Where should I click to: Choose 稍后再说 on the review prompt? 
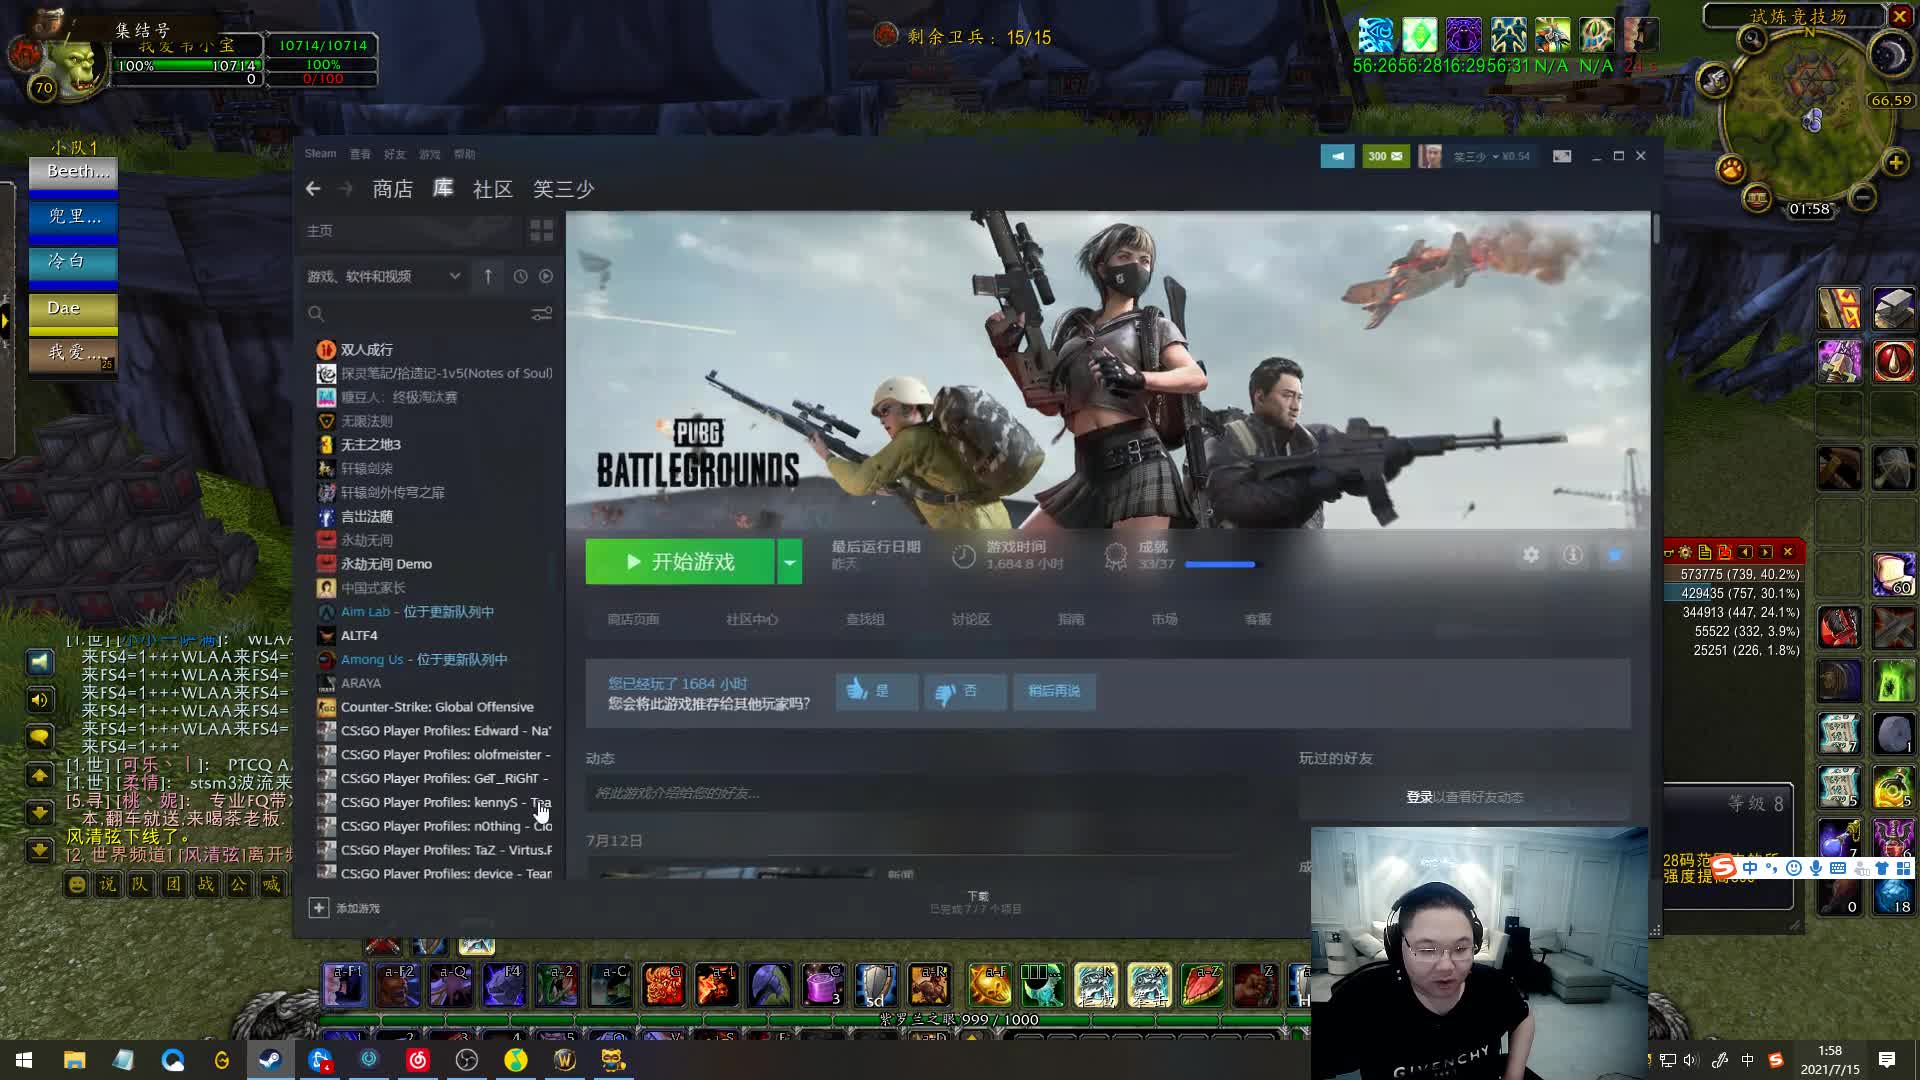point(1054,691)
